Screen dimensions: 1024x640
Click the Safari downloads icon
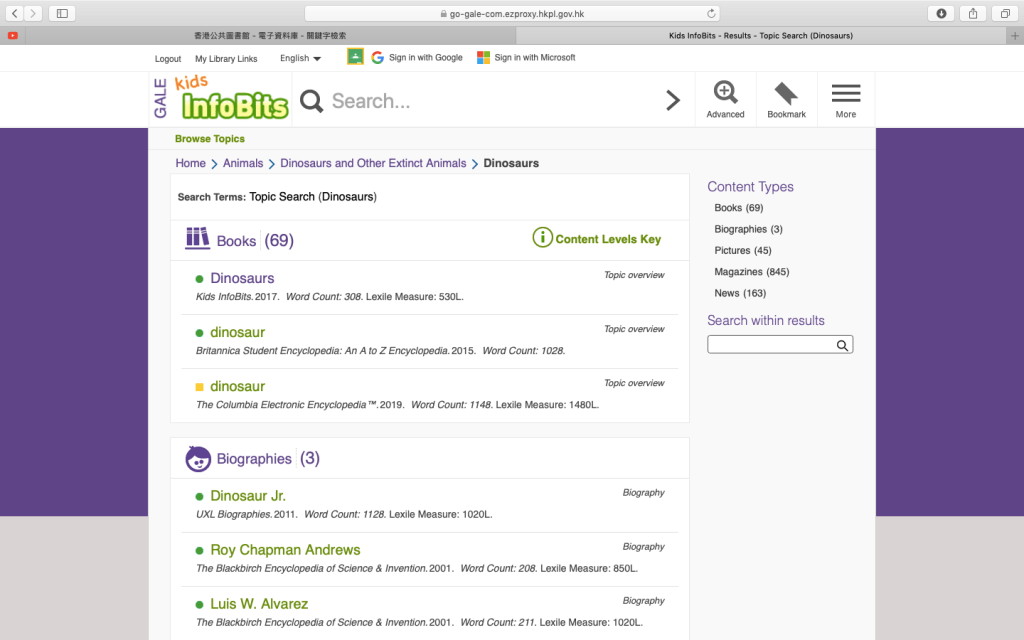941,13
